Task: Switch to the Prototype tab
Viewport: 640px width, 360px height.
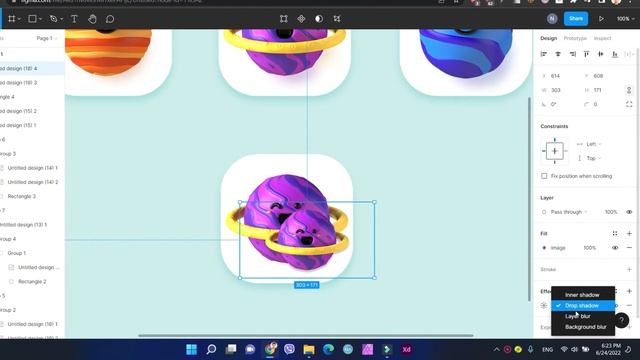Action: (575, 38)
